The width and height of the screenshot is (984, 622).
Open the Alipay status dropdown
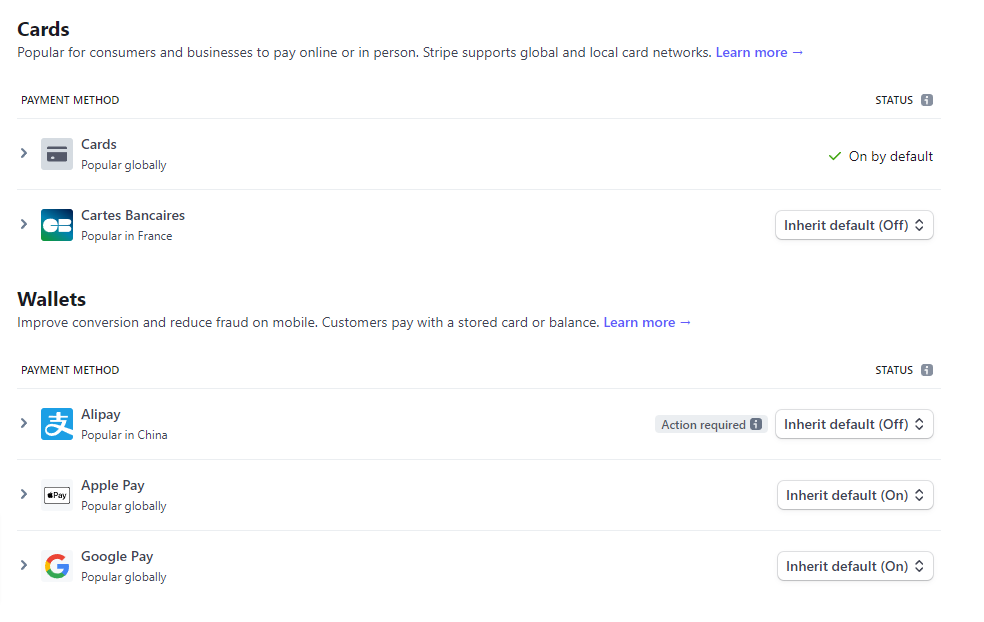pos(854,424)
